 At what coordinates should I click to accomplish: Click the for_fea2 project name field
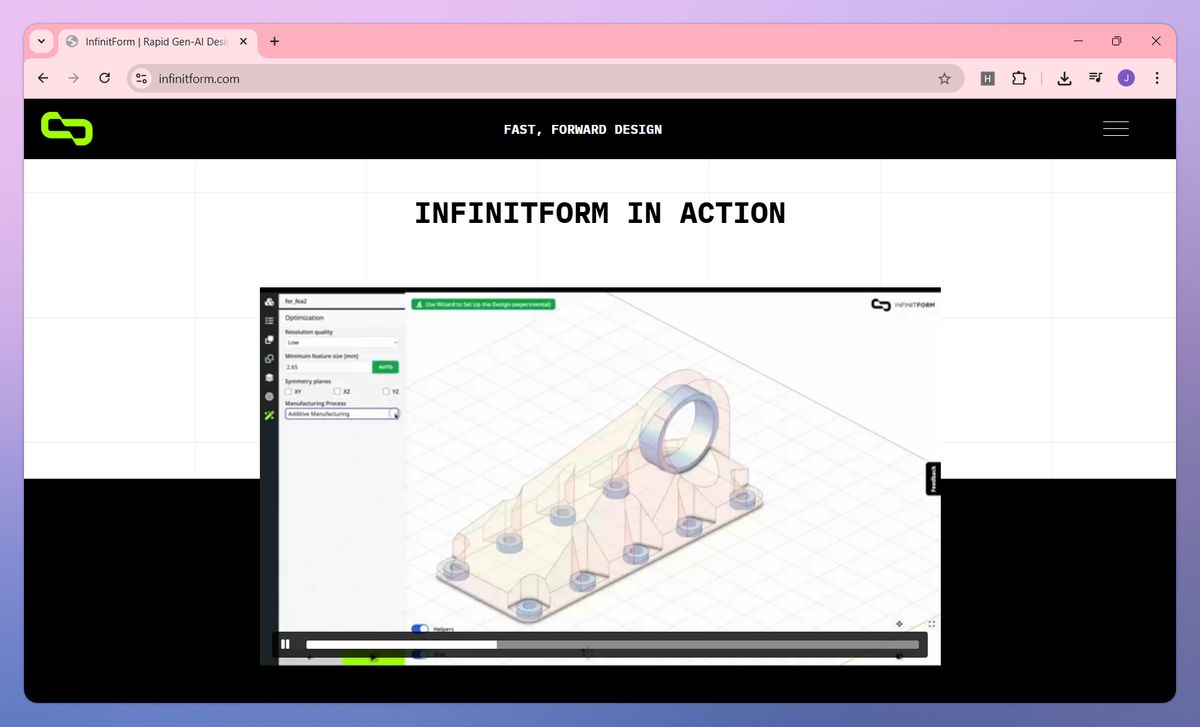(342, 301)
